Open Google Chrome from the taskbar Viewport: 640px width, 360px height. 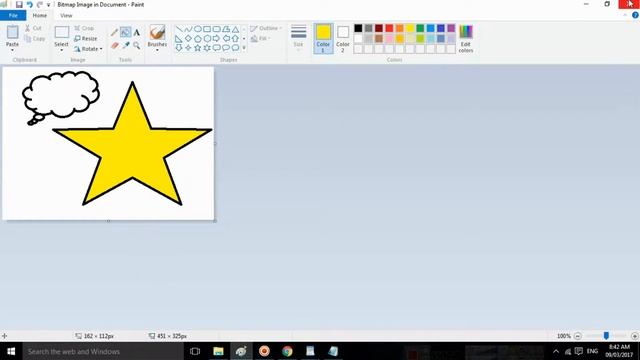(x=287, y=351)
